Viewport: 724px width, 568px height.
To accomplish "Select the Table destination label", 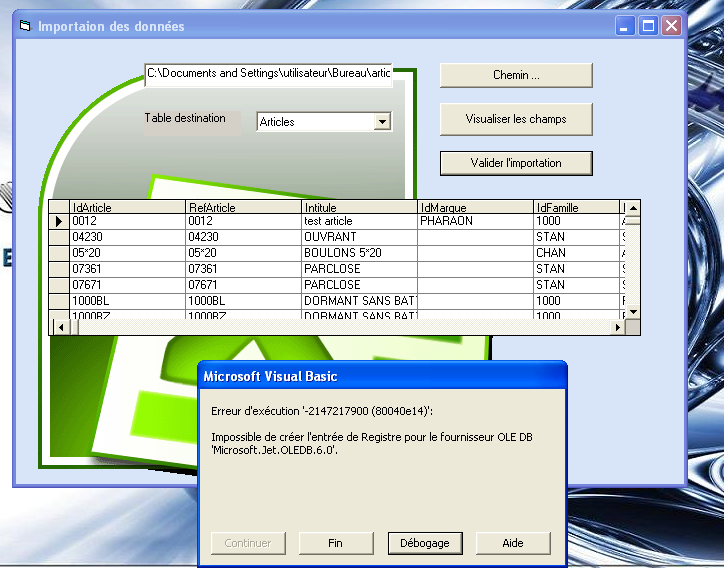I will 185,118.
